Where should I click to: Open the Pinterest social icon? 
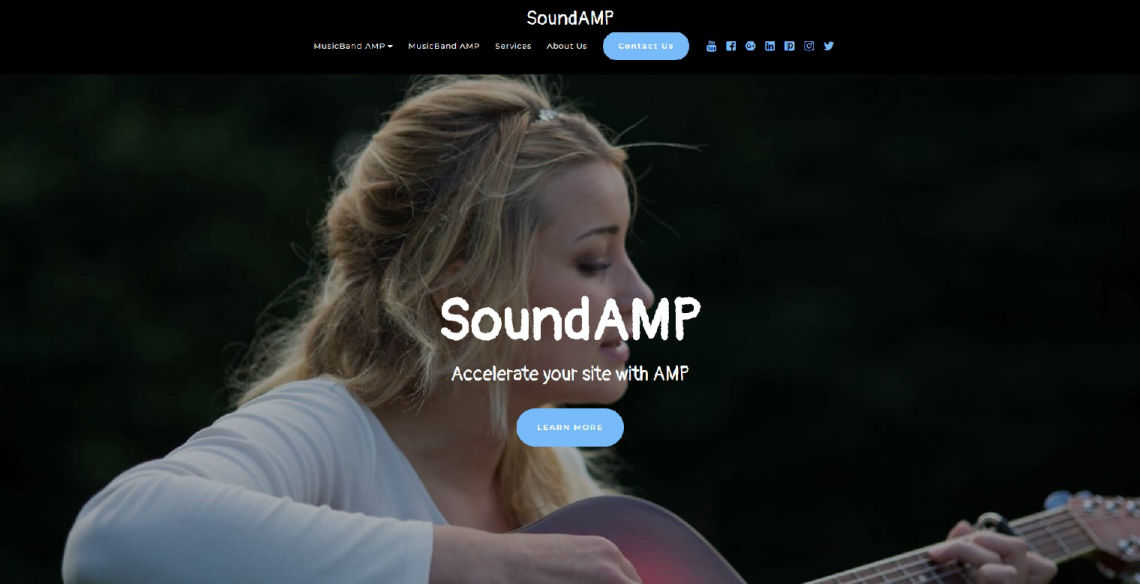click(790, 46)
